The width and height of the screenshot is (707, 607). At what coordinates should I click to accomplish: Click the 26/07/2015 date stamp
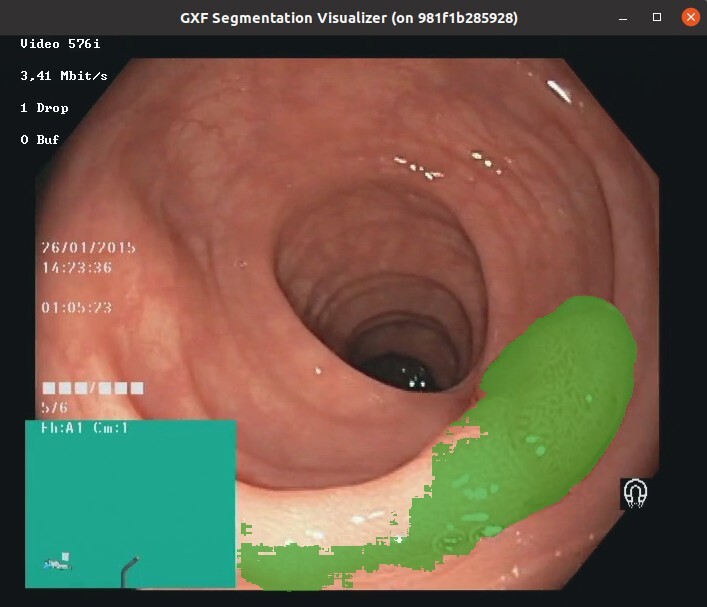tap(88, 248)
